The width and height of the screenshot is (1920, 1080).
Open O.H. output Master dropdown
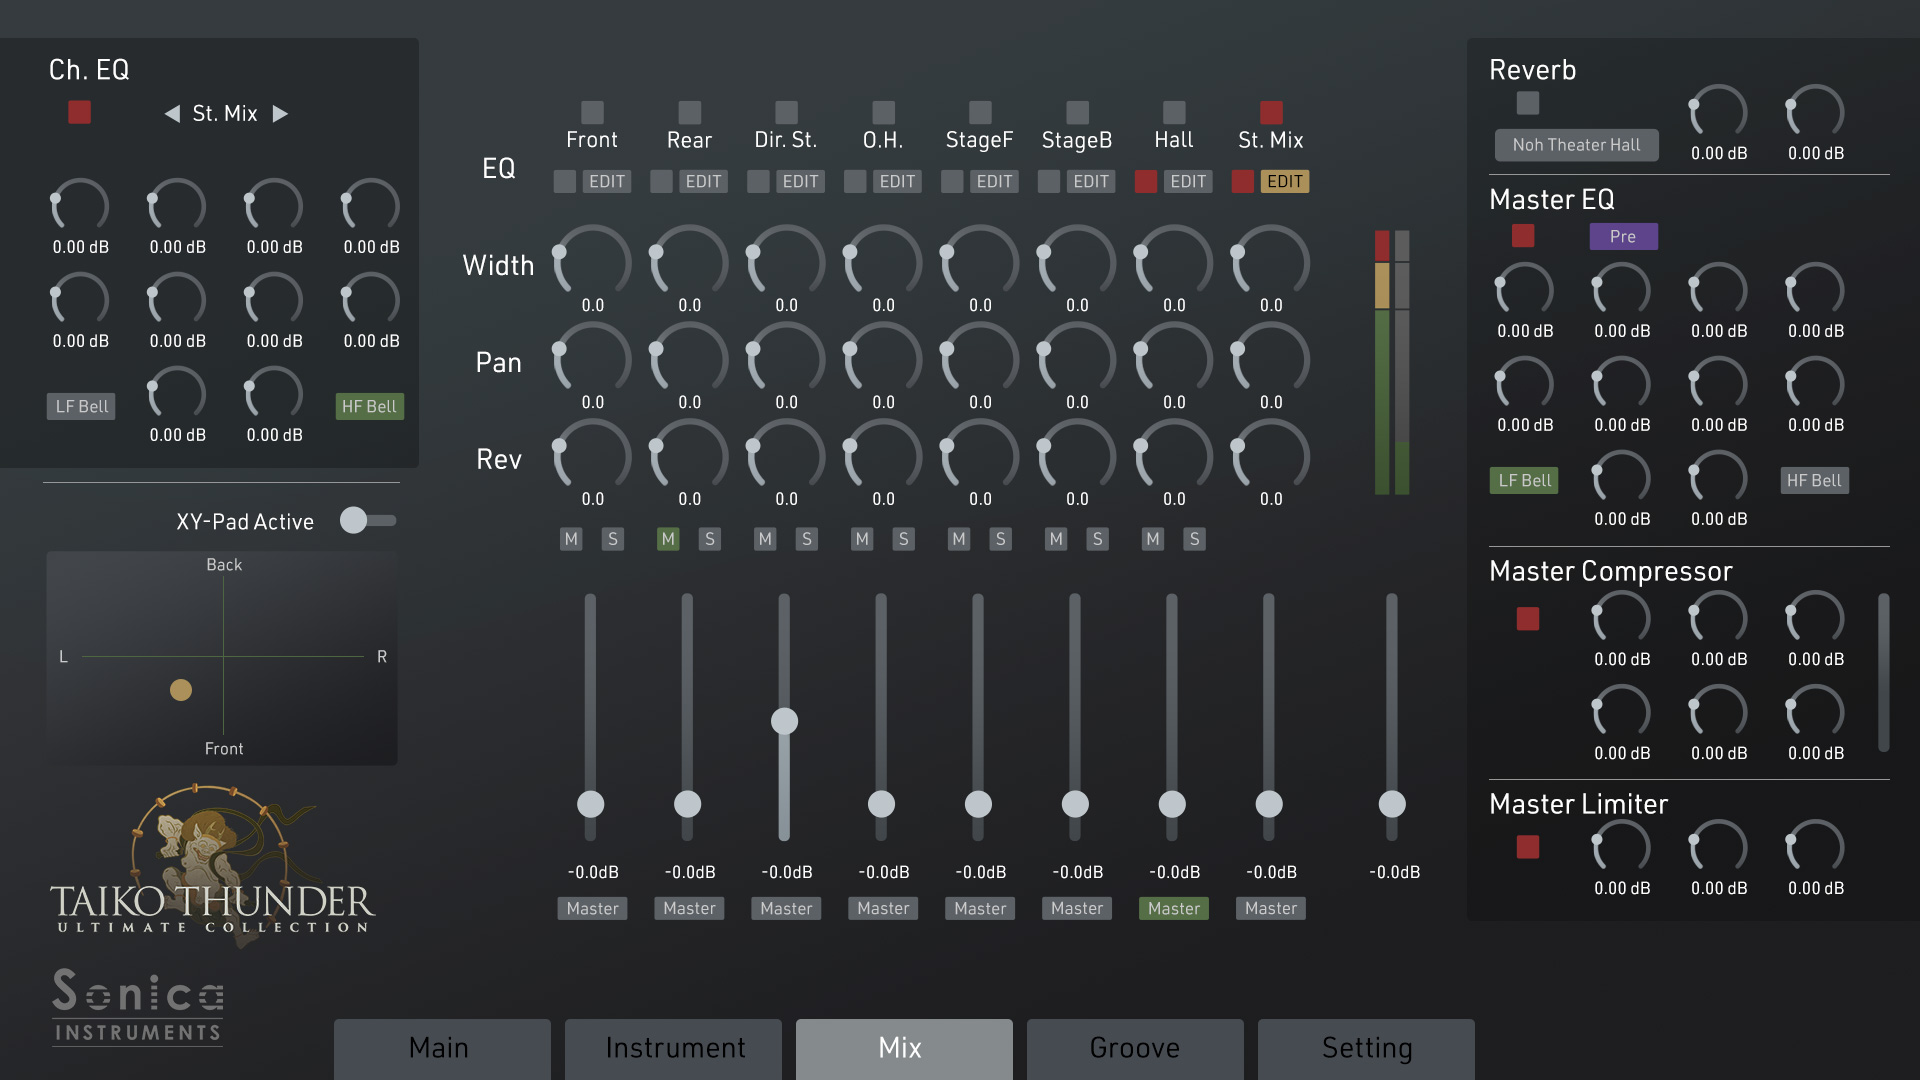click(883, 908)
